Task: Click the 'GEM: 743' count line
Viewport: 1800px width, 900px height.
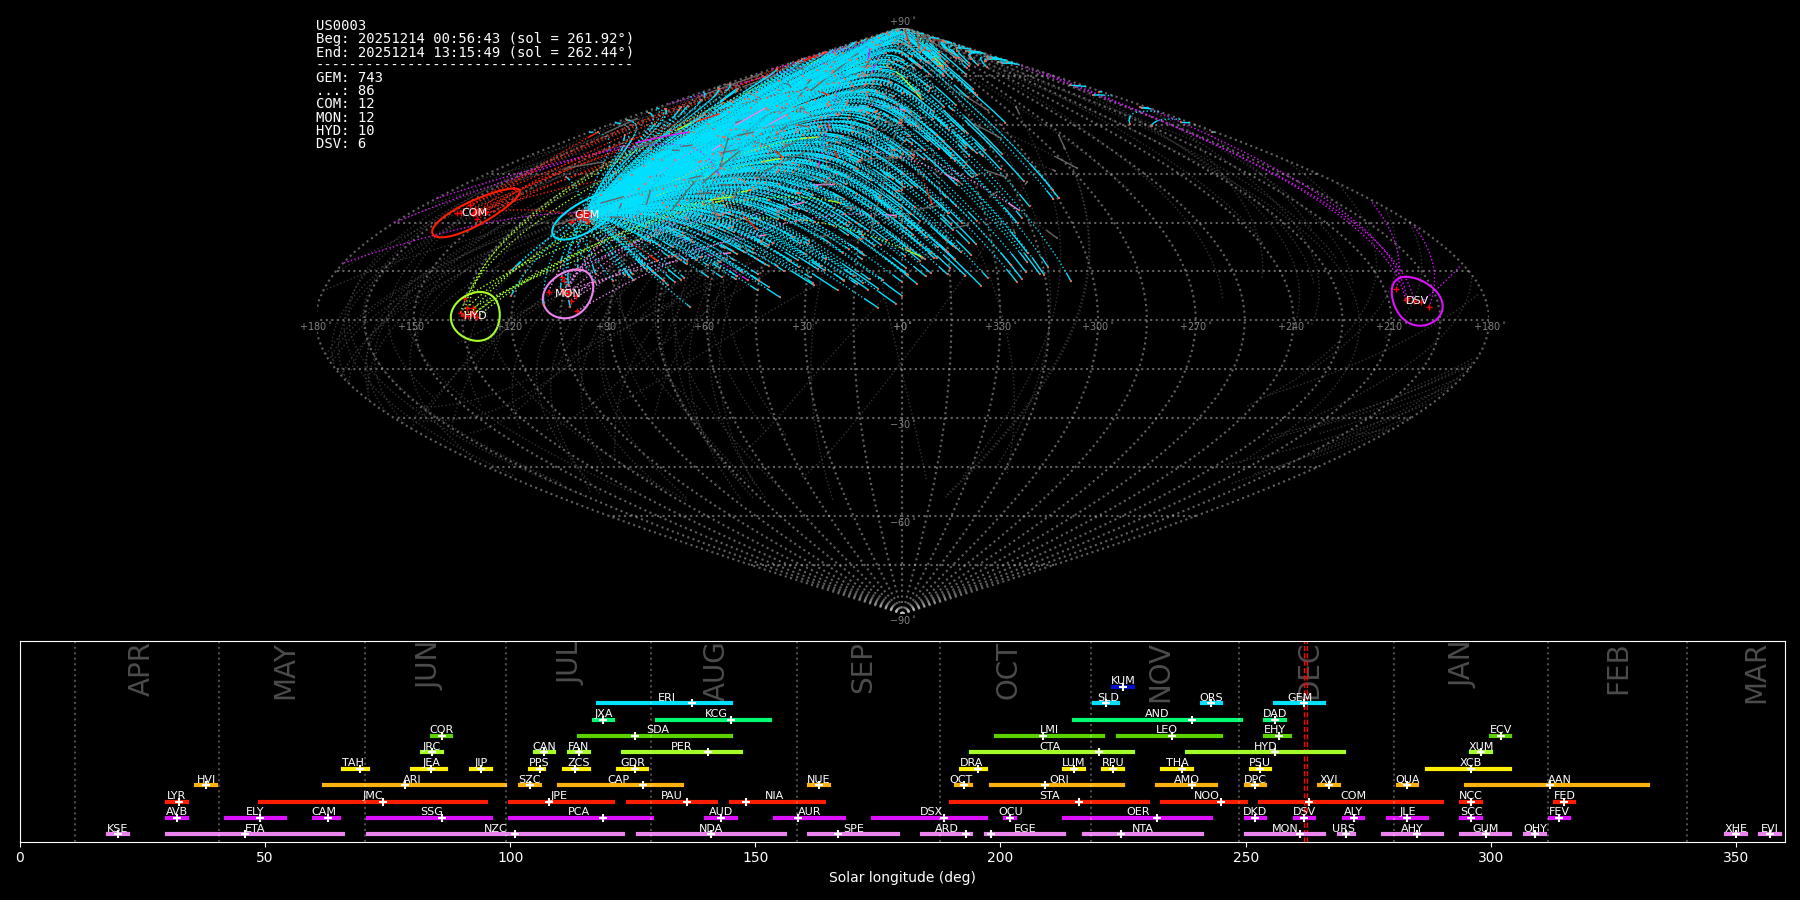Action: pyautogui.click(x=349, y=78)
